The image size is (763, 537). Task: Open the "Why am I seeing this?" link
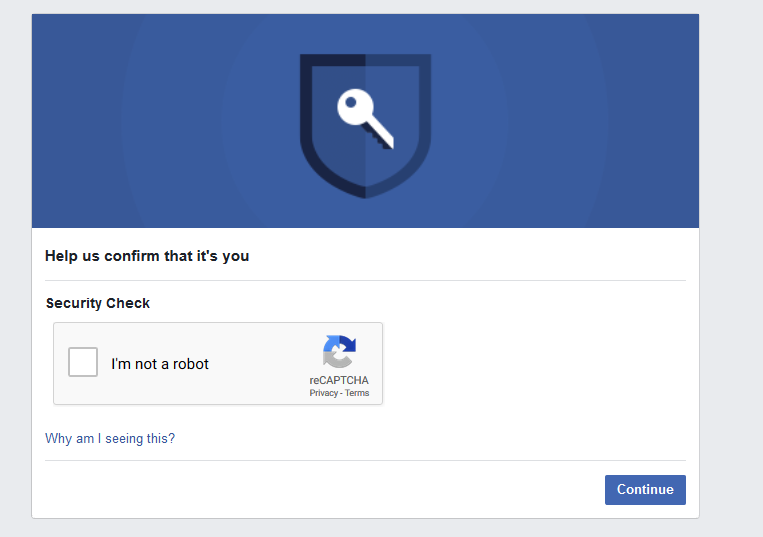point(110,438)
